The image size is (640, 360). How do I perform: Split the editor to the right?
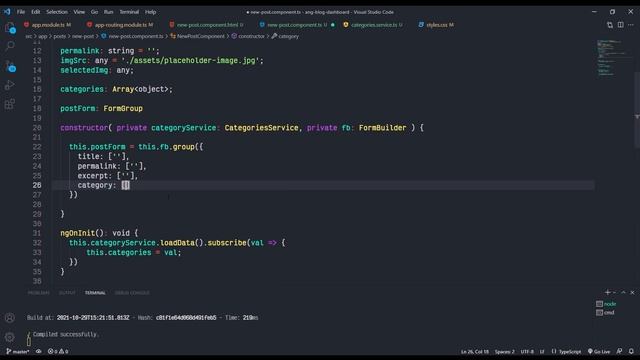[x=620, y=25]
